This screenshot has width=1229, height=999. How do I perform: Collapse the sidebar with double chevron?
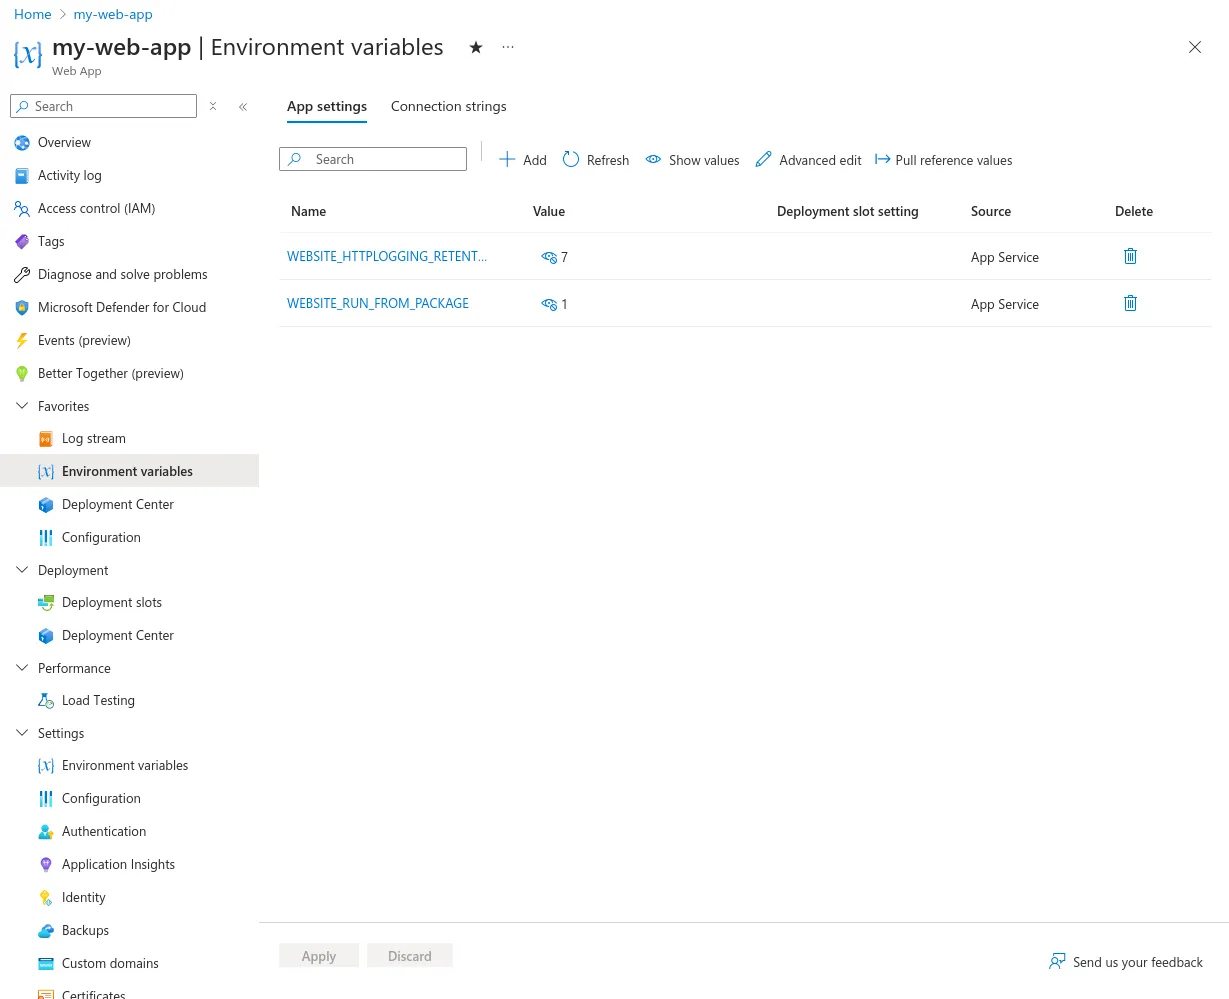tap(243, 106)
